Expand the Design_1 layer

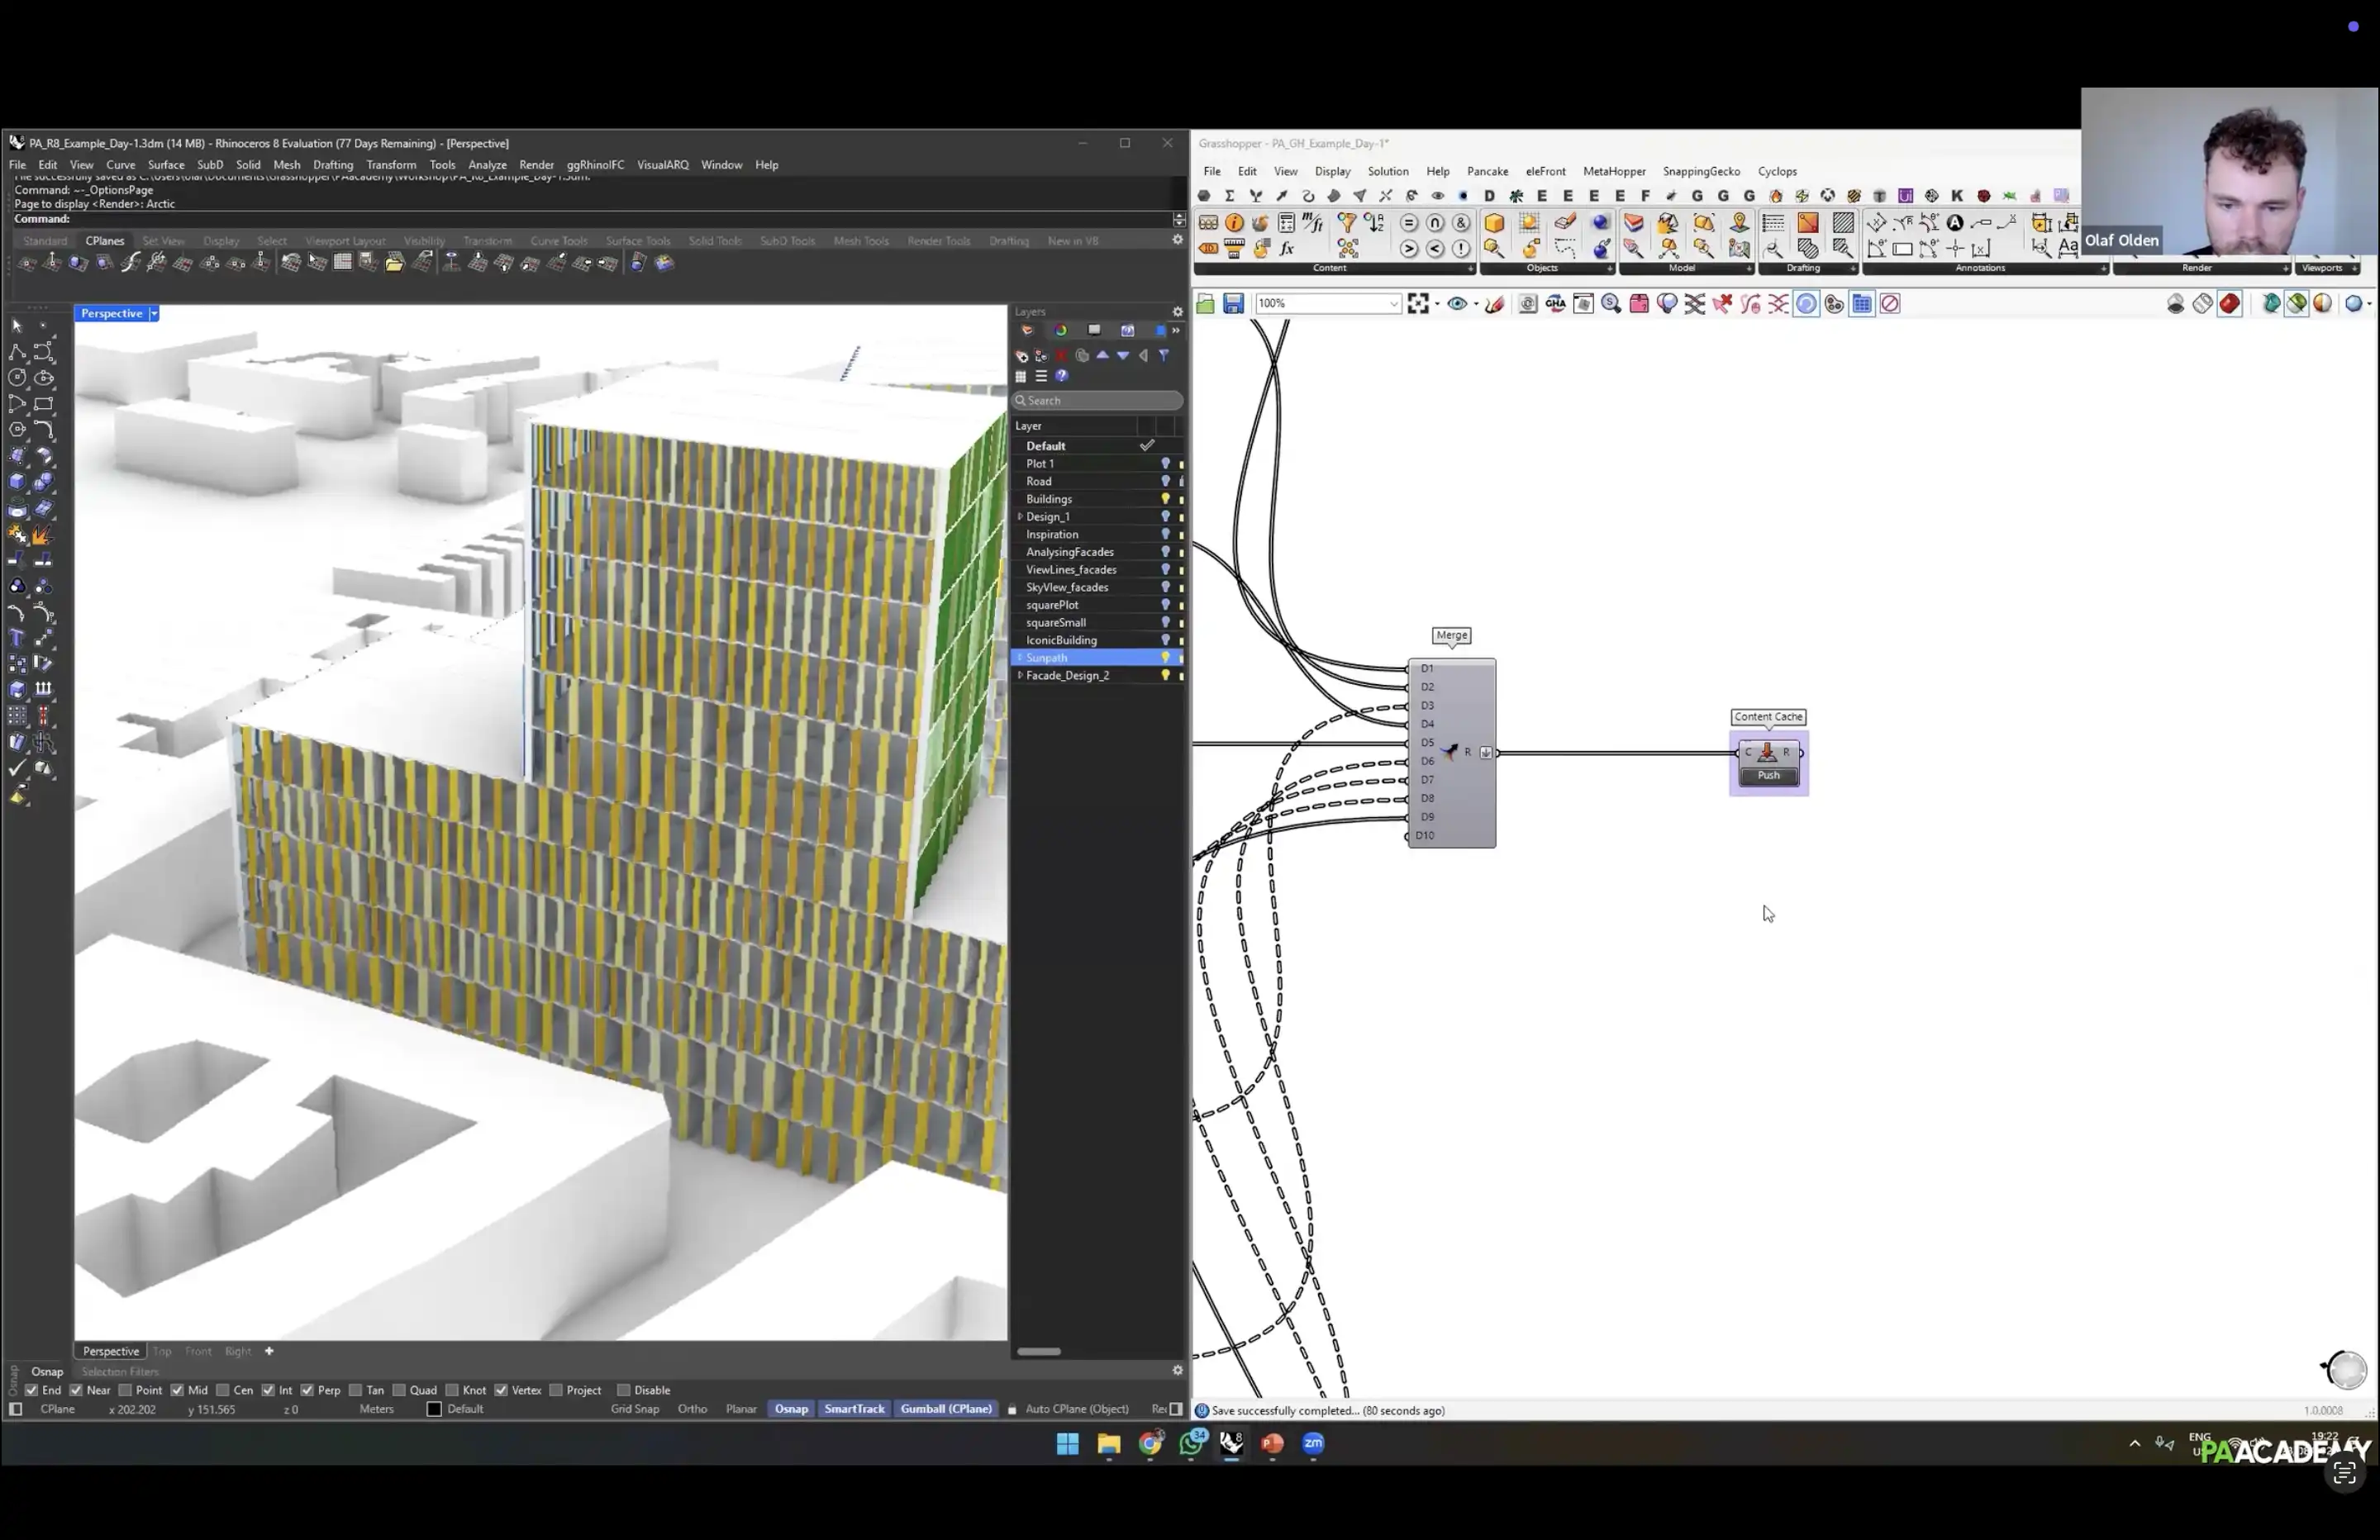point(1020,517)
